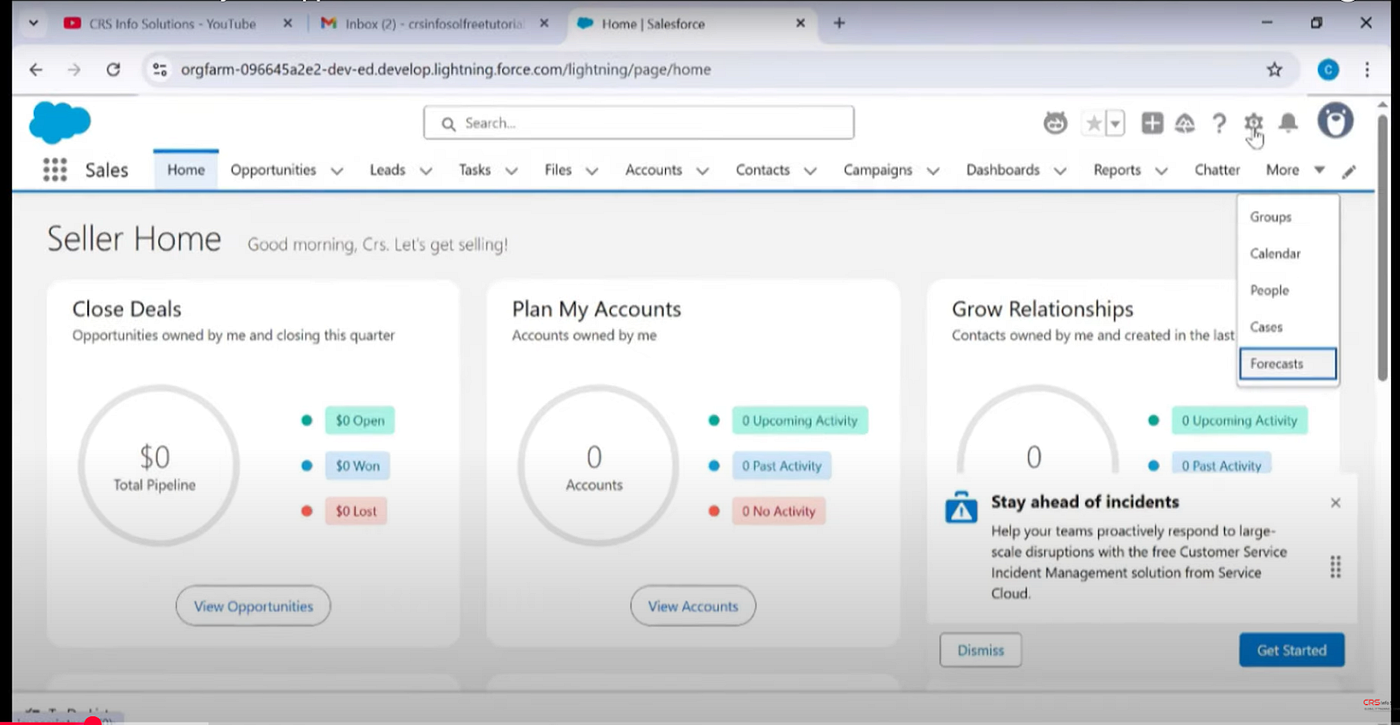Expand the Files dropdown chevron
This screenshot has height=725, width=1400.
(x=592, y=171)
